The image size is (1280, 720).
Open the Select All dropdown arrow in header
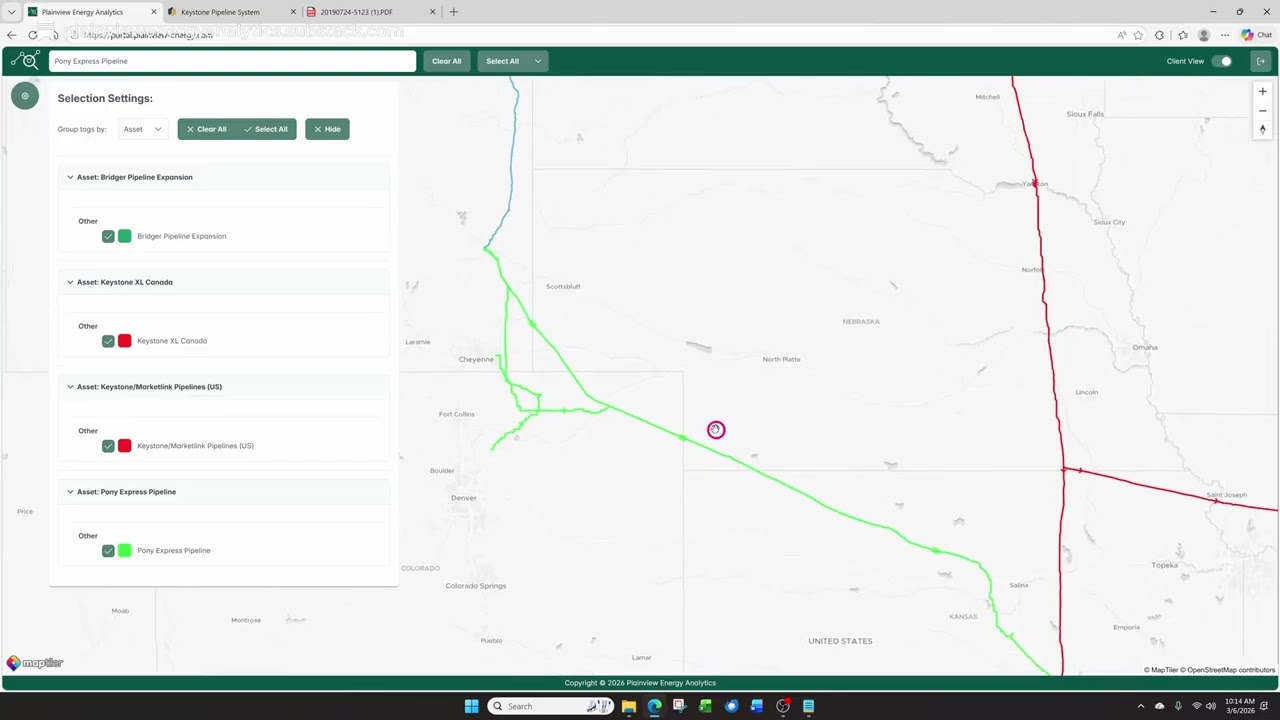click(x=538, y=61)
